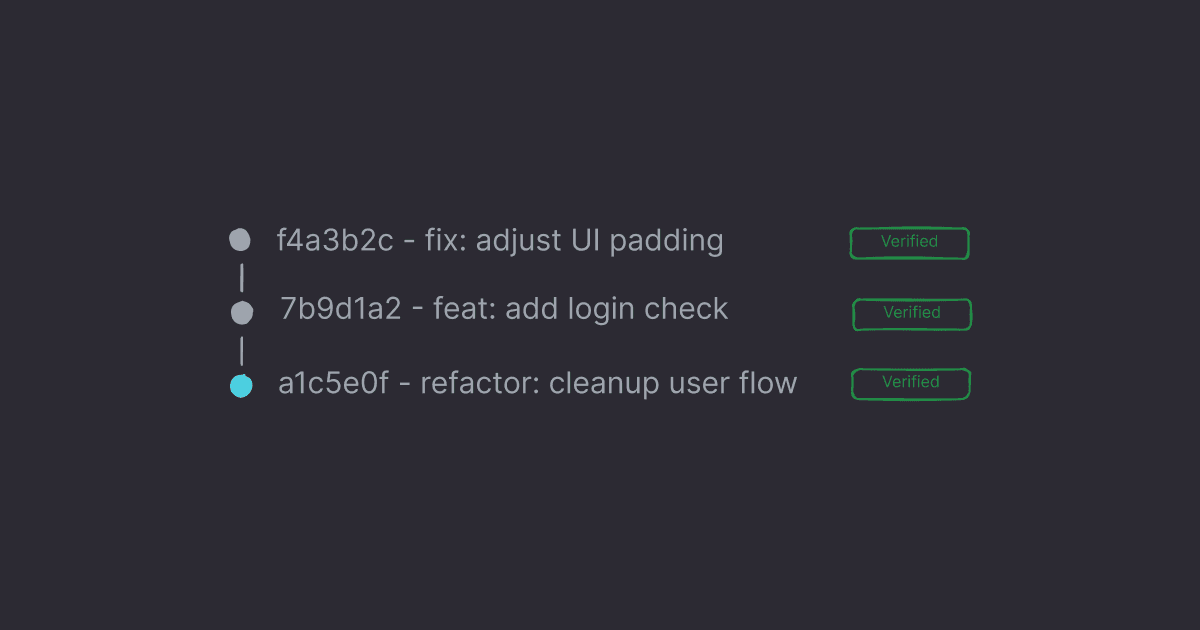Click the "fix:" prefix in the first commit

point(447,241)
